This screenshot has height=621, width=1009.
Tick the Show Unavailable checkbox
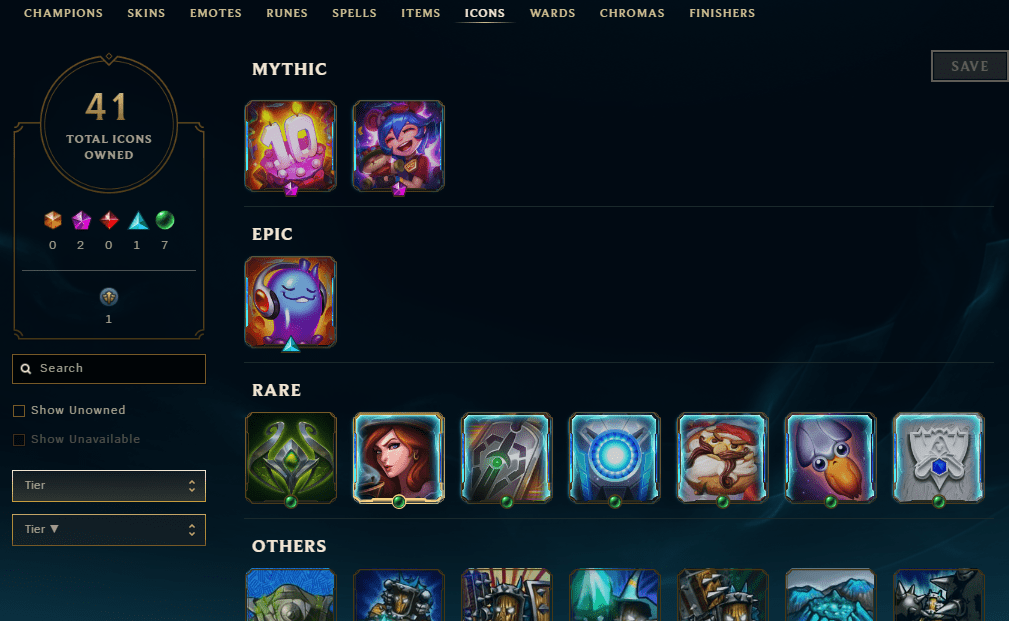click(19, 440)
